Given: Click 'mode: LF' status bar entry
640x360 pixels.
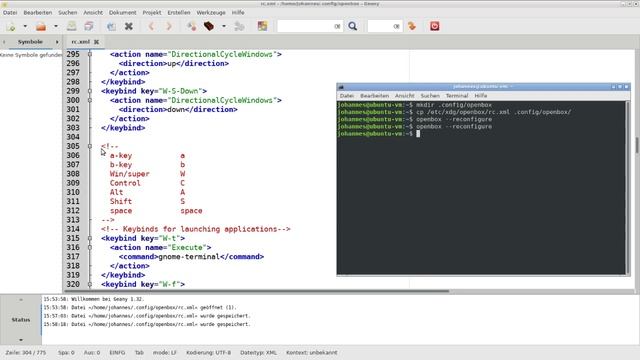Looking at the screenshot, I should (164, 353).
